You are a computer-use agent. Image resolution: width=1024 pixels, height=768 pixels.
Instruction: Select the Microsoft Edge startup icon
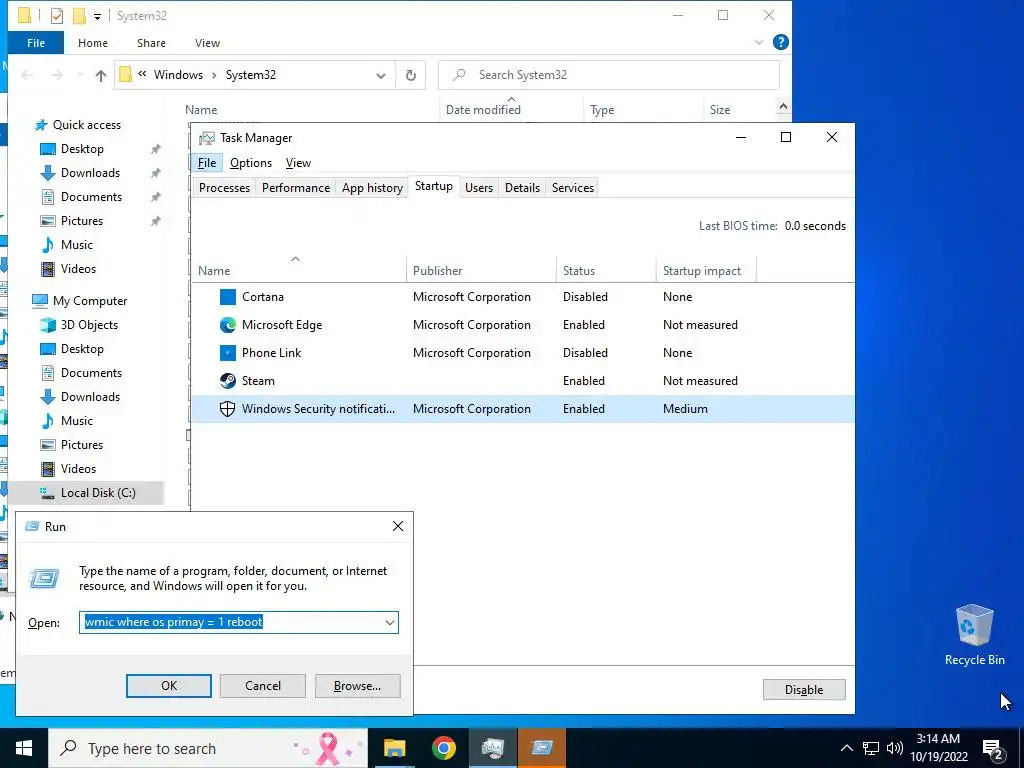[x=227, y=325]
